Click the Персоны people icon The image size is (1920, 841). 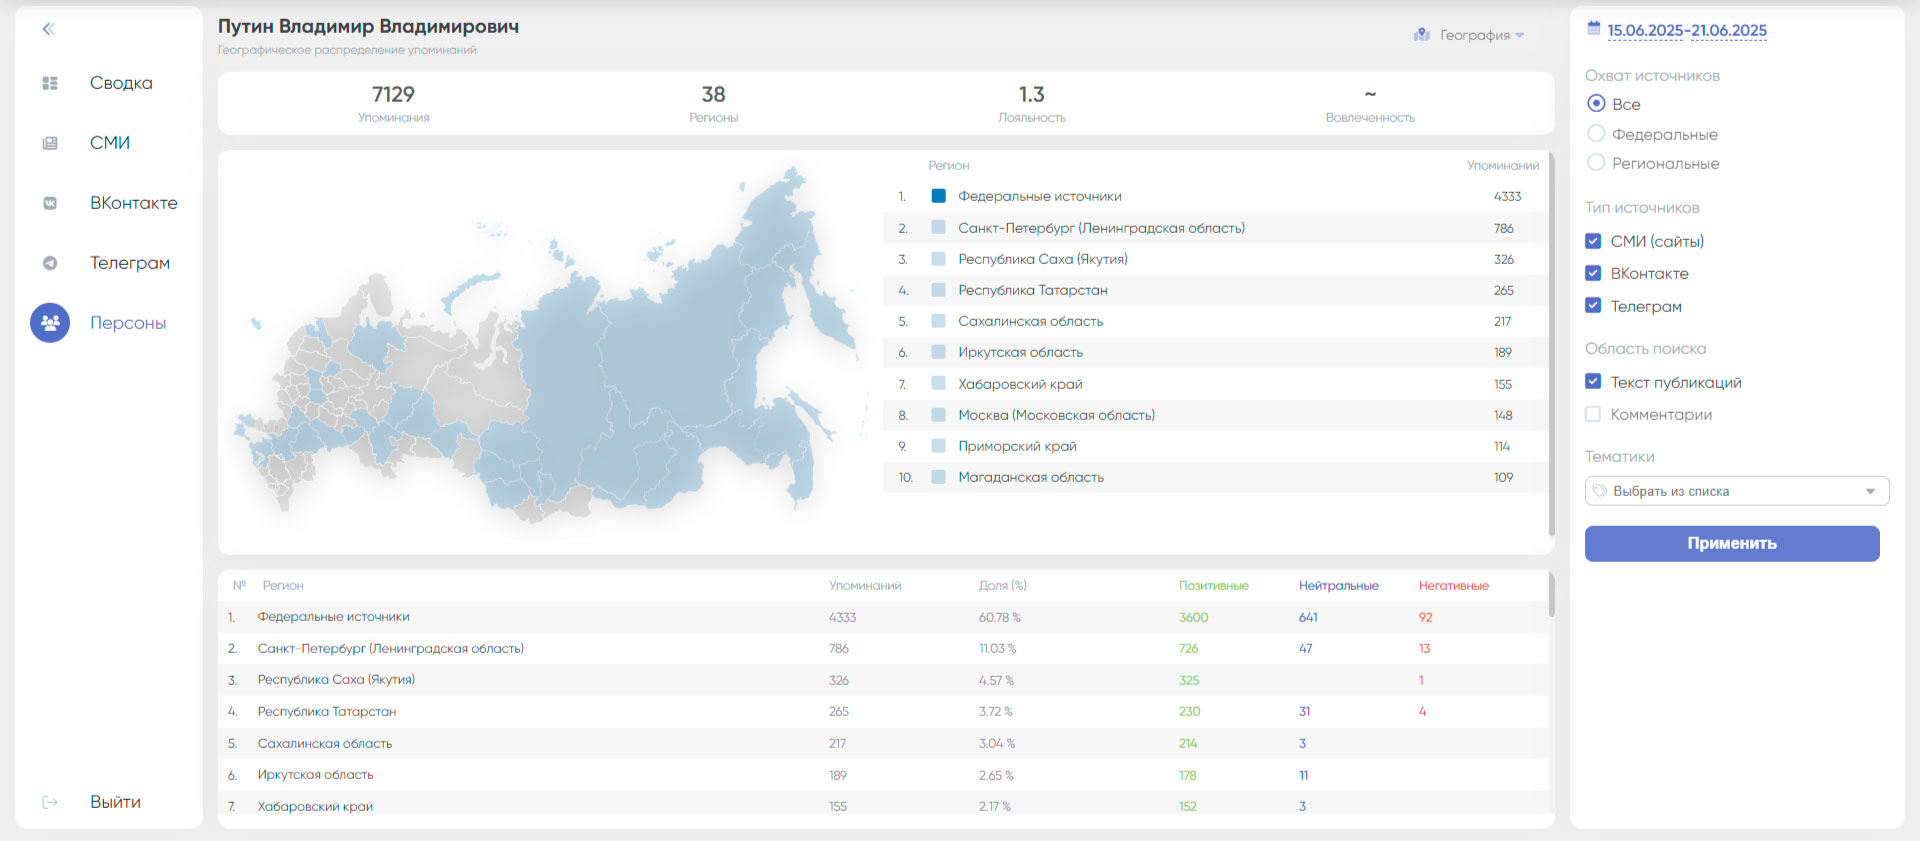point(50,323)
